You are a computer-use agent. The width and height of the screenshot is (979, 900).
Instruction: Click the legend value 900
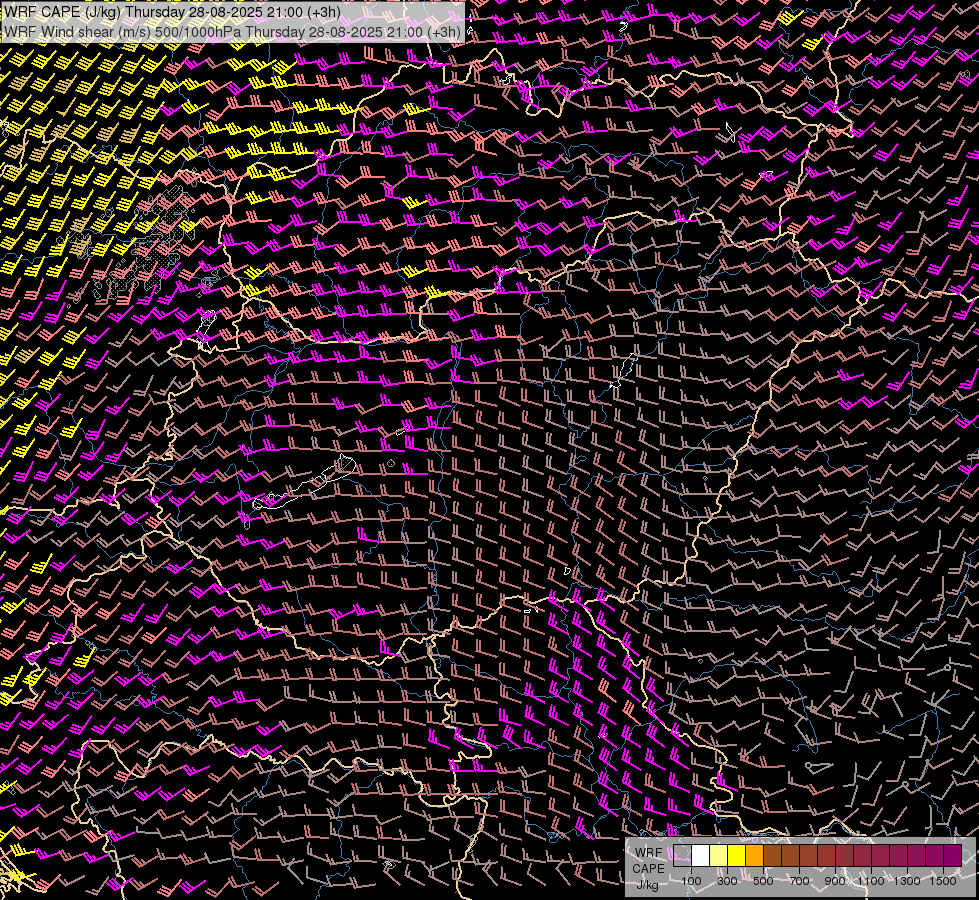click(x=835, y=881)
